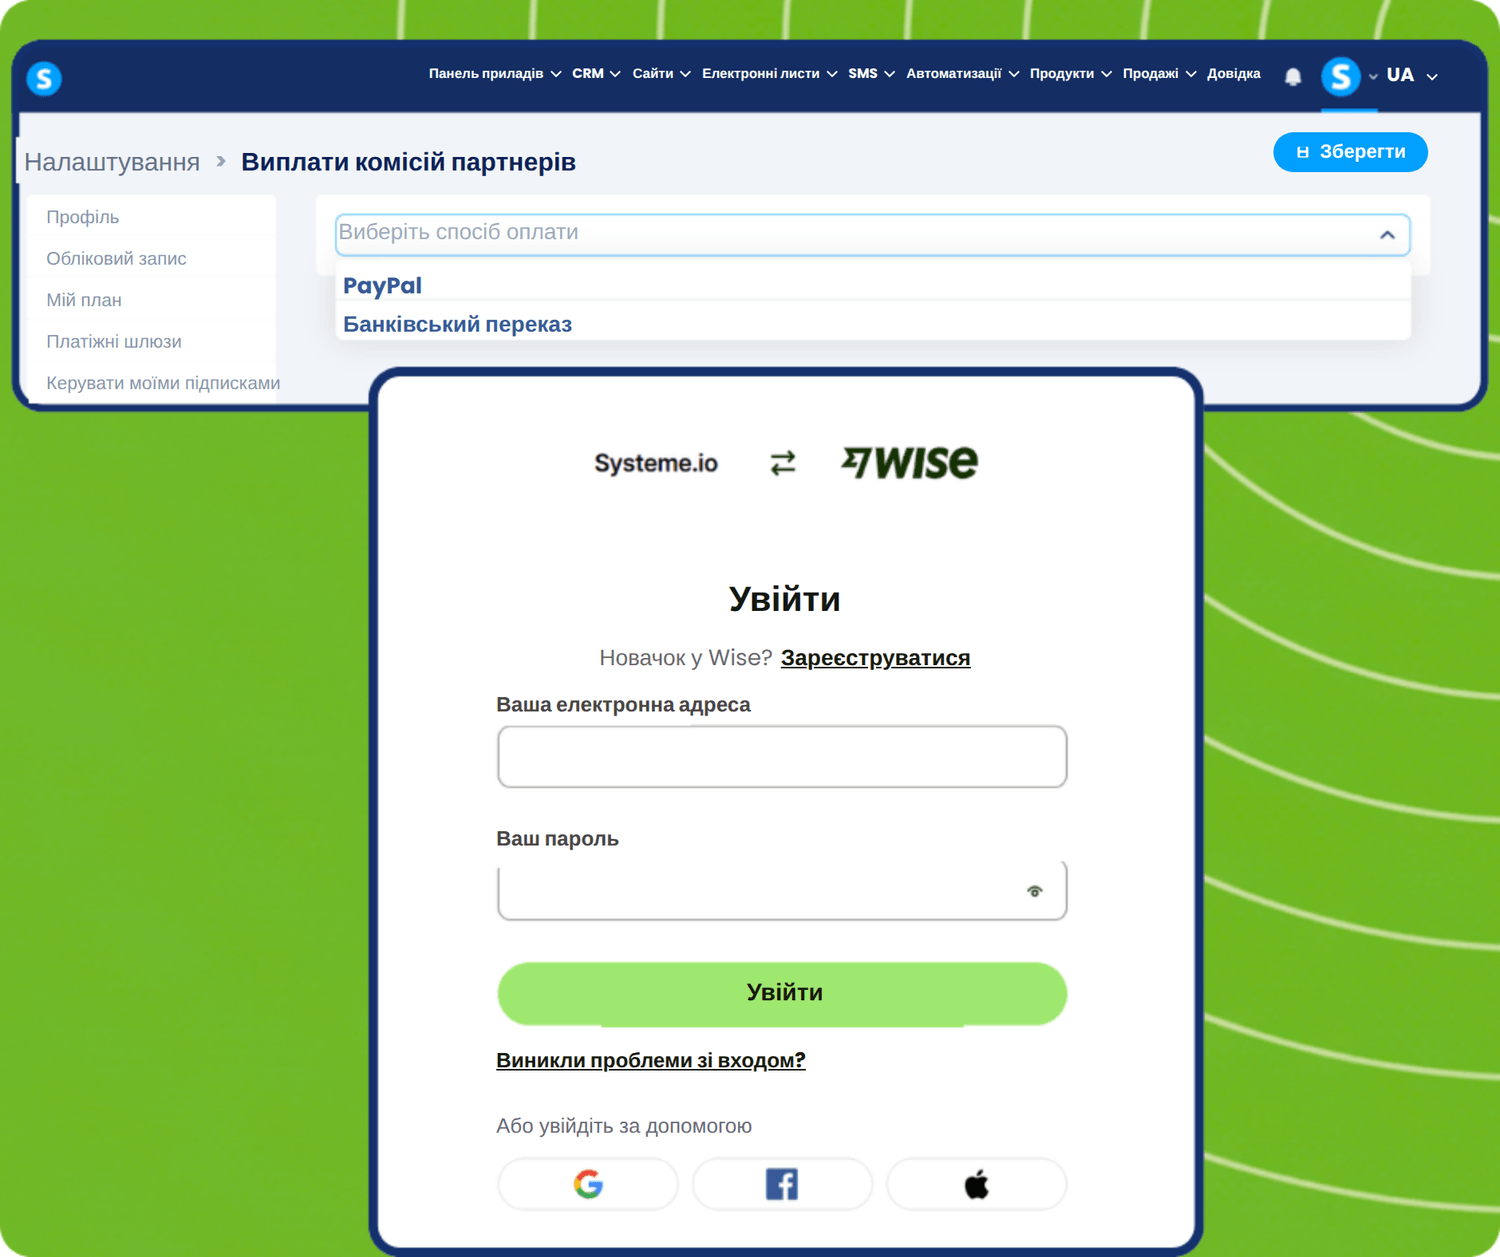This screenshot has height=1257, width=1500.
Task: Expand the Електронні листи menu
Action: click(769, 74)
